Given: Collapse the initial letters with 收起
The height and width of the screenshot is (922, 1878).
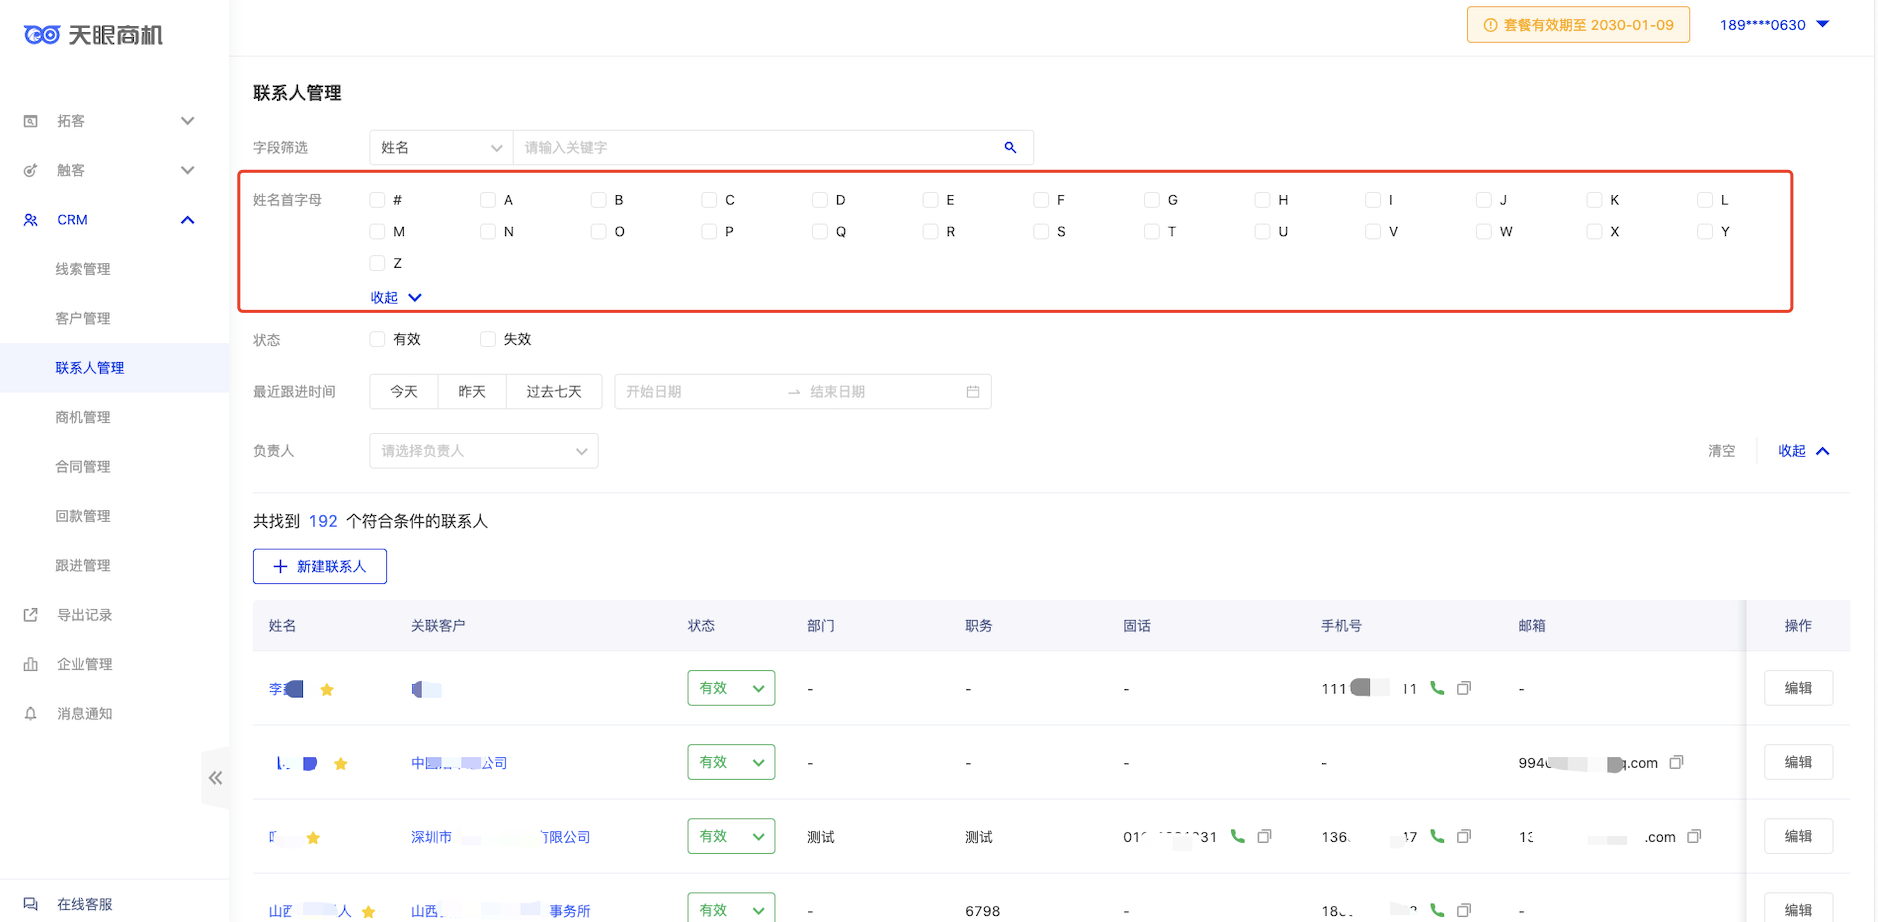Looking at the screenshot, I should [x=396, y=297].
